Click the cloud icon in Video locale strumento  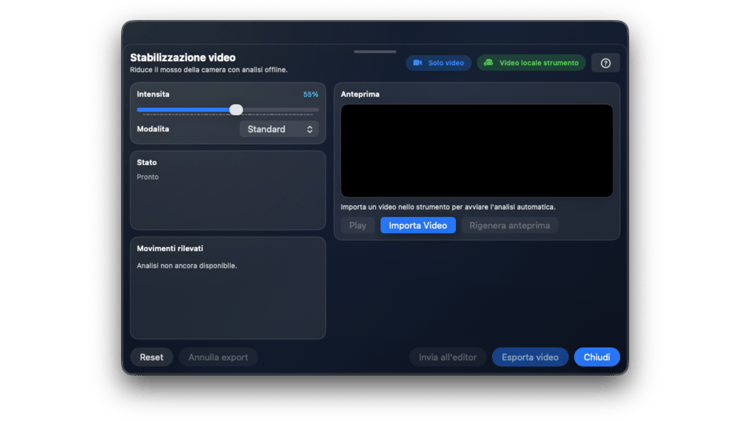[x=488, y=63]
